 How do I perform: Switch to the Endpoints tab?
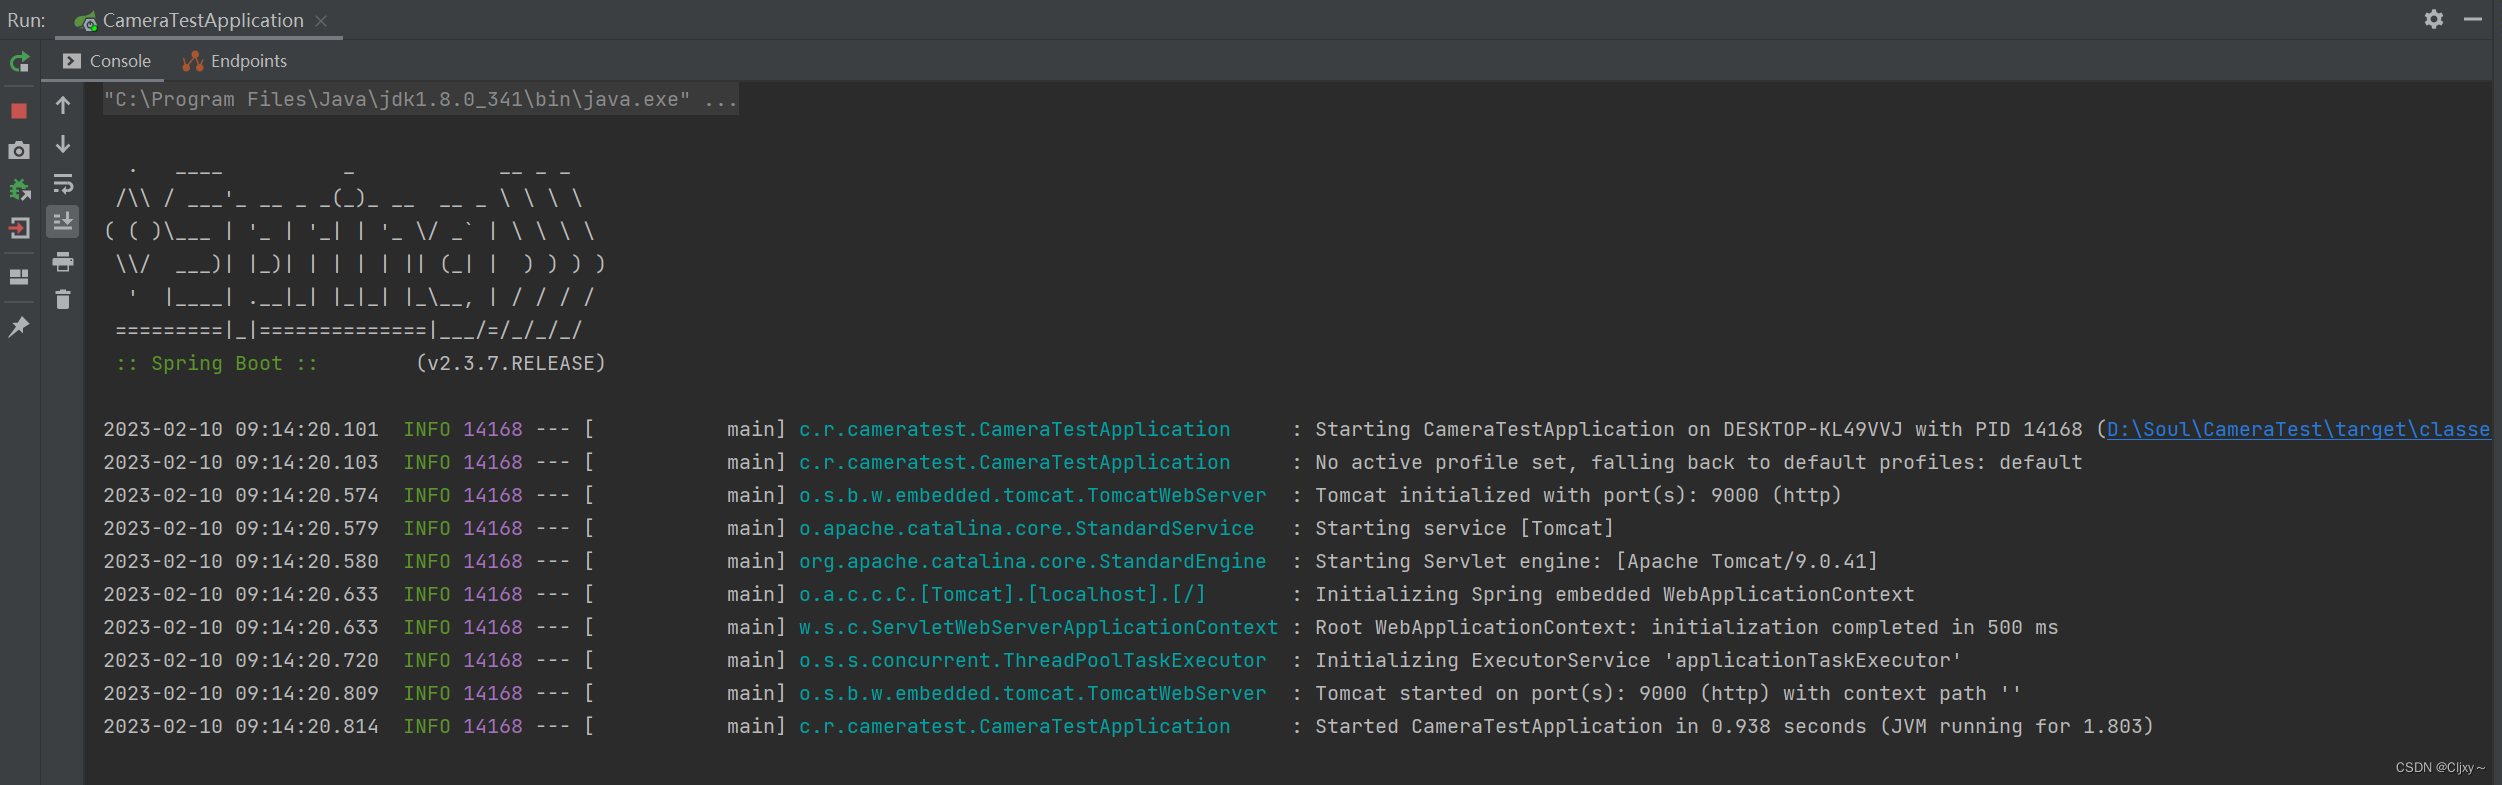[235, 61]
